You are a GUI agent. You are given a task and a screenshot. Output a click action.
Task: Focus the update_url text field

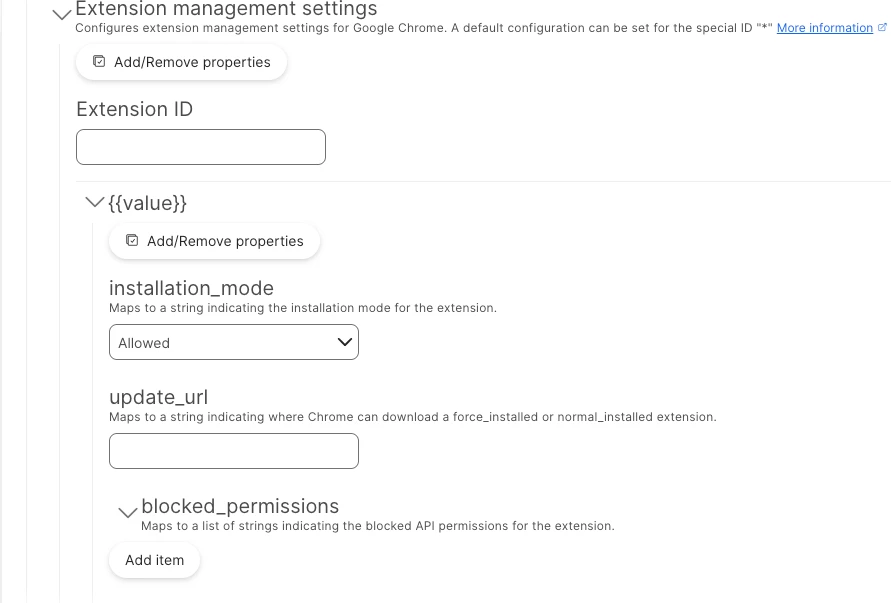point(234,451)
